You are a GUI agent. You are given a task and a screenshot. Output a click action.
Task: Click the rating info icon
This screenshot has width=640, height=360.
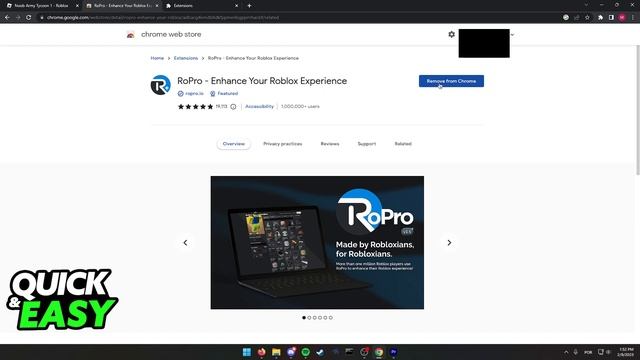pos(233,107)
